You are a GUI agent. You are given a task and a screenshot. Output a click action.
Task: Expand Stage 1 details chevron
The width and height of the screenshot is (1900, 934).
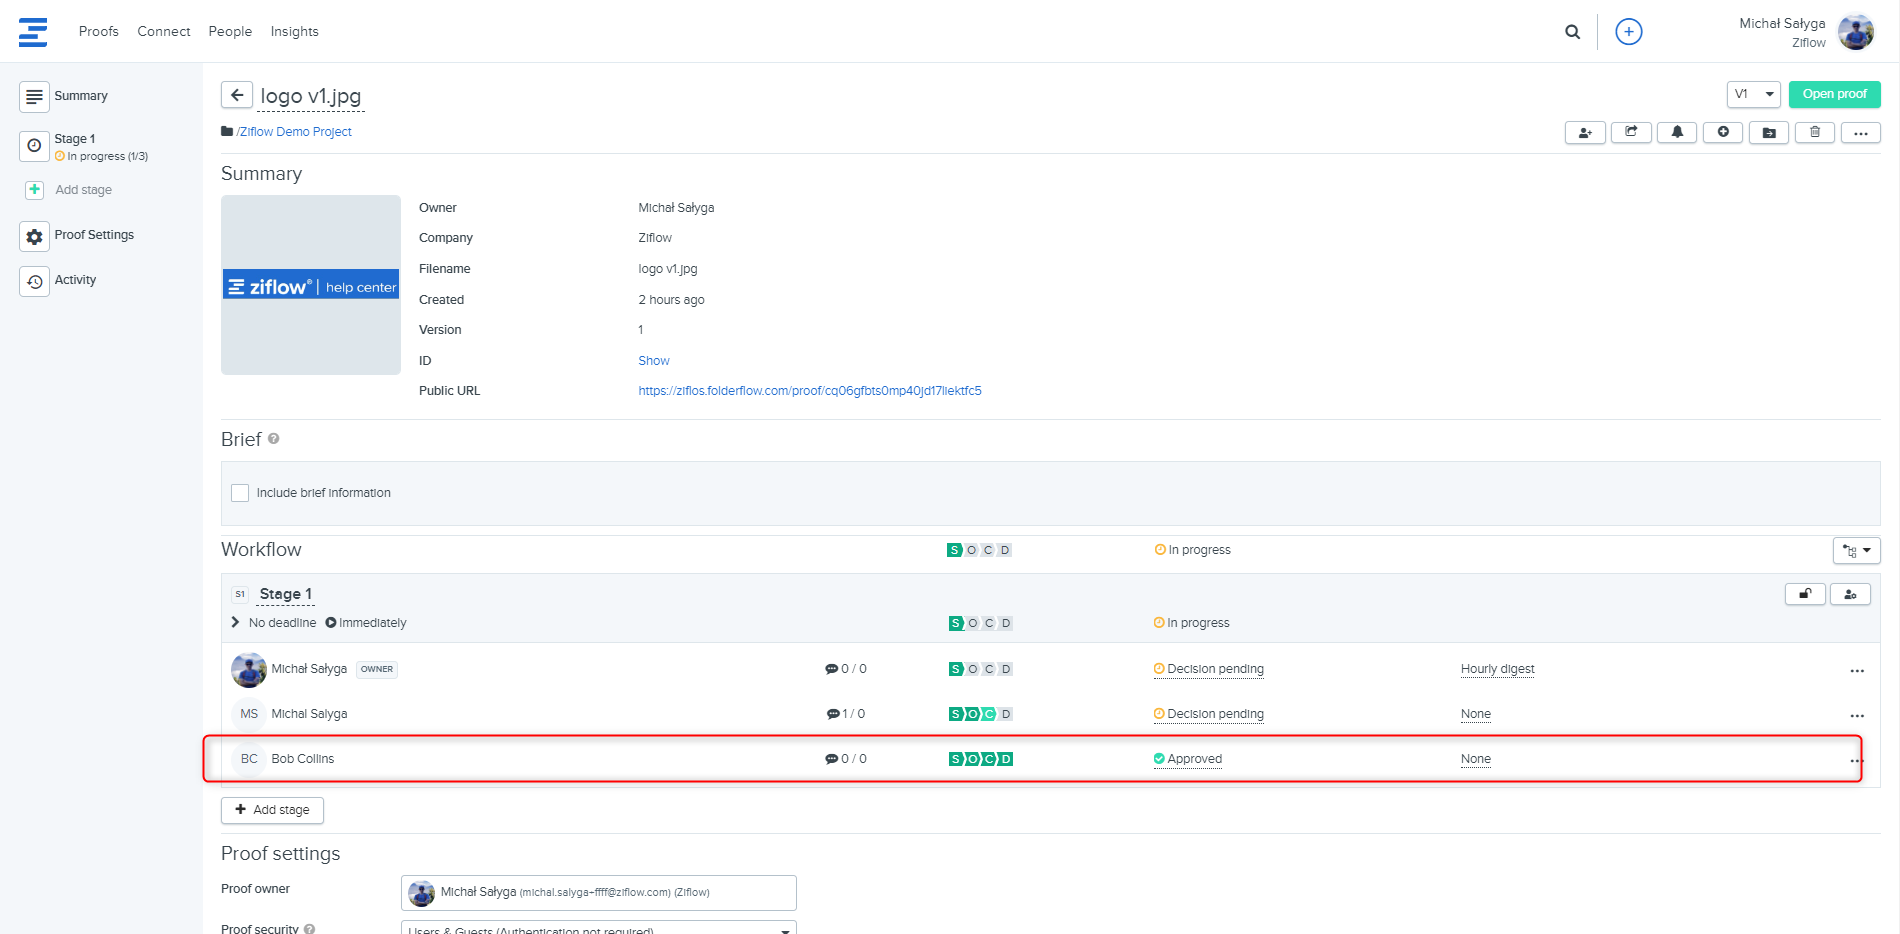[235, 622]
